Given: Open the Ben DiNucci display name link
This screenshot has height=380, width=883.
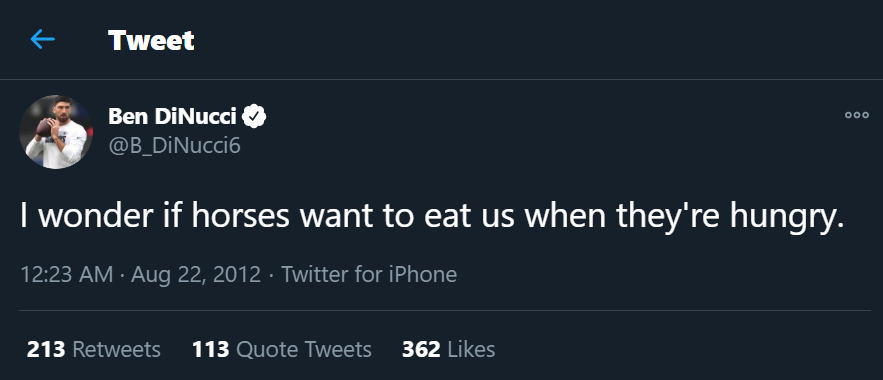Looking at the screenshot, I should tap(172, 117).
